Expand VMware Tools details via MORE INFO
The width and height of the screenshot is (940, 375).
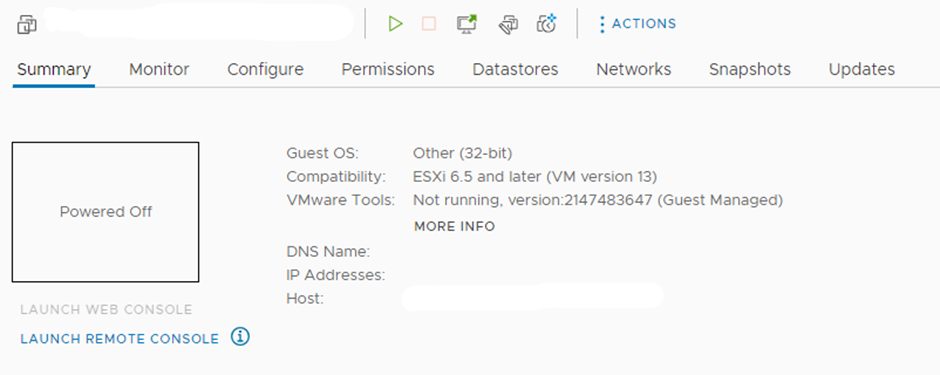(454, 226)
